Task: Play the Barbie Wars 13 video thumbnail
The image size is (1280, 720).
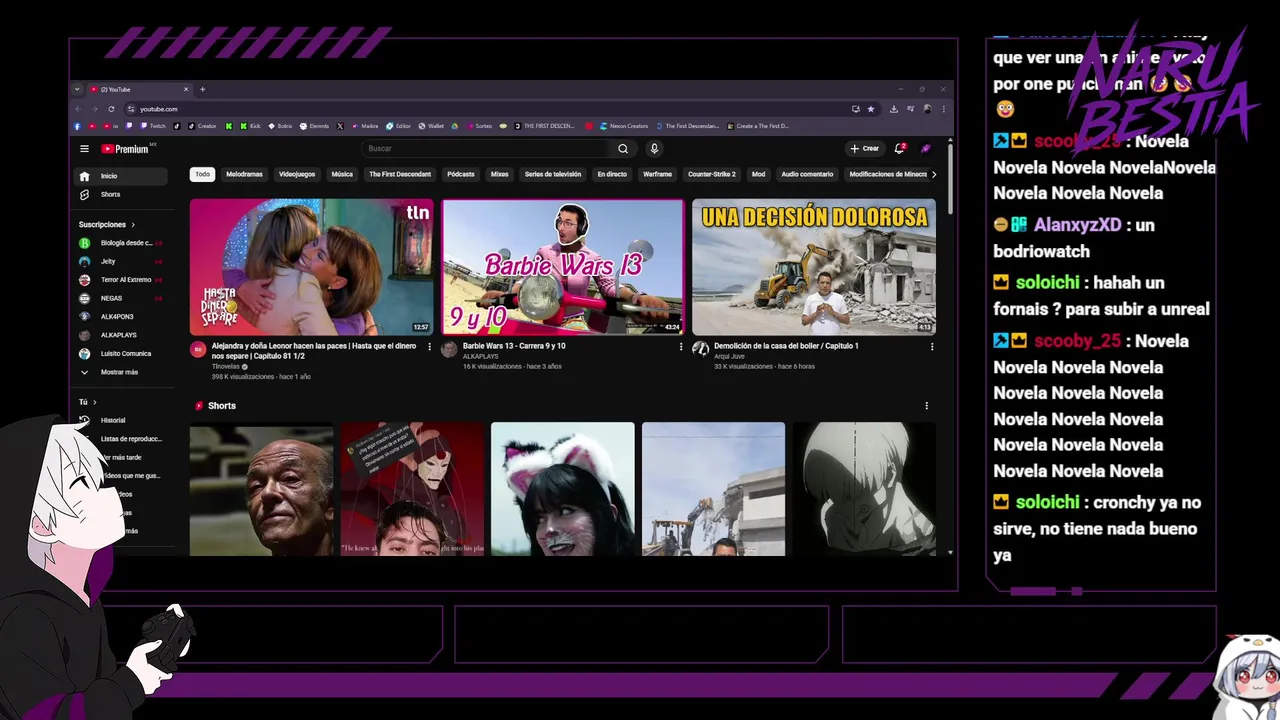Action: click(x=563, y=267)
